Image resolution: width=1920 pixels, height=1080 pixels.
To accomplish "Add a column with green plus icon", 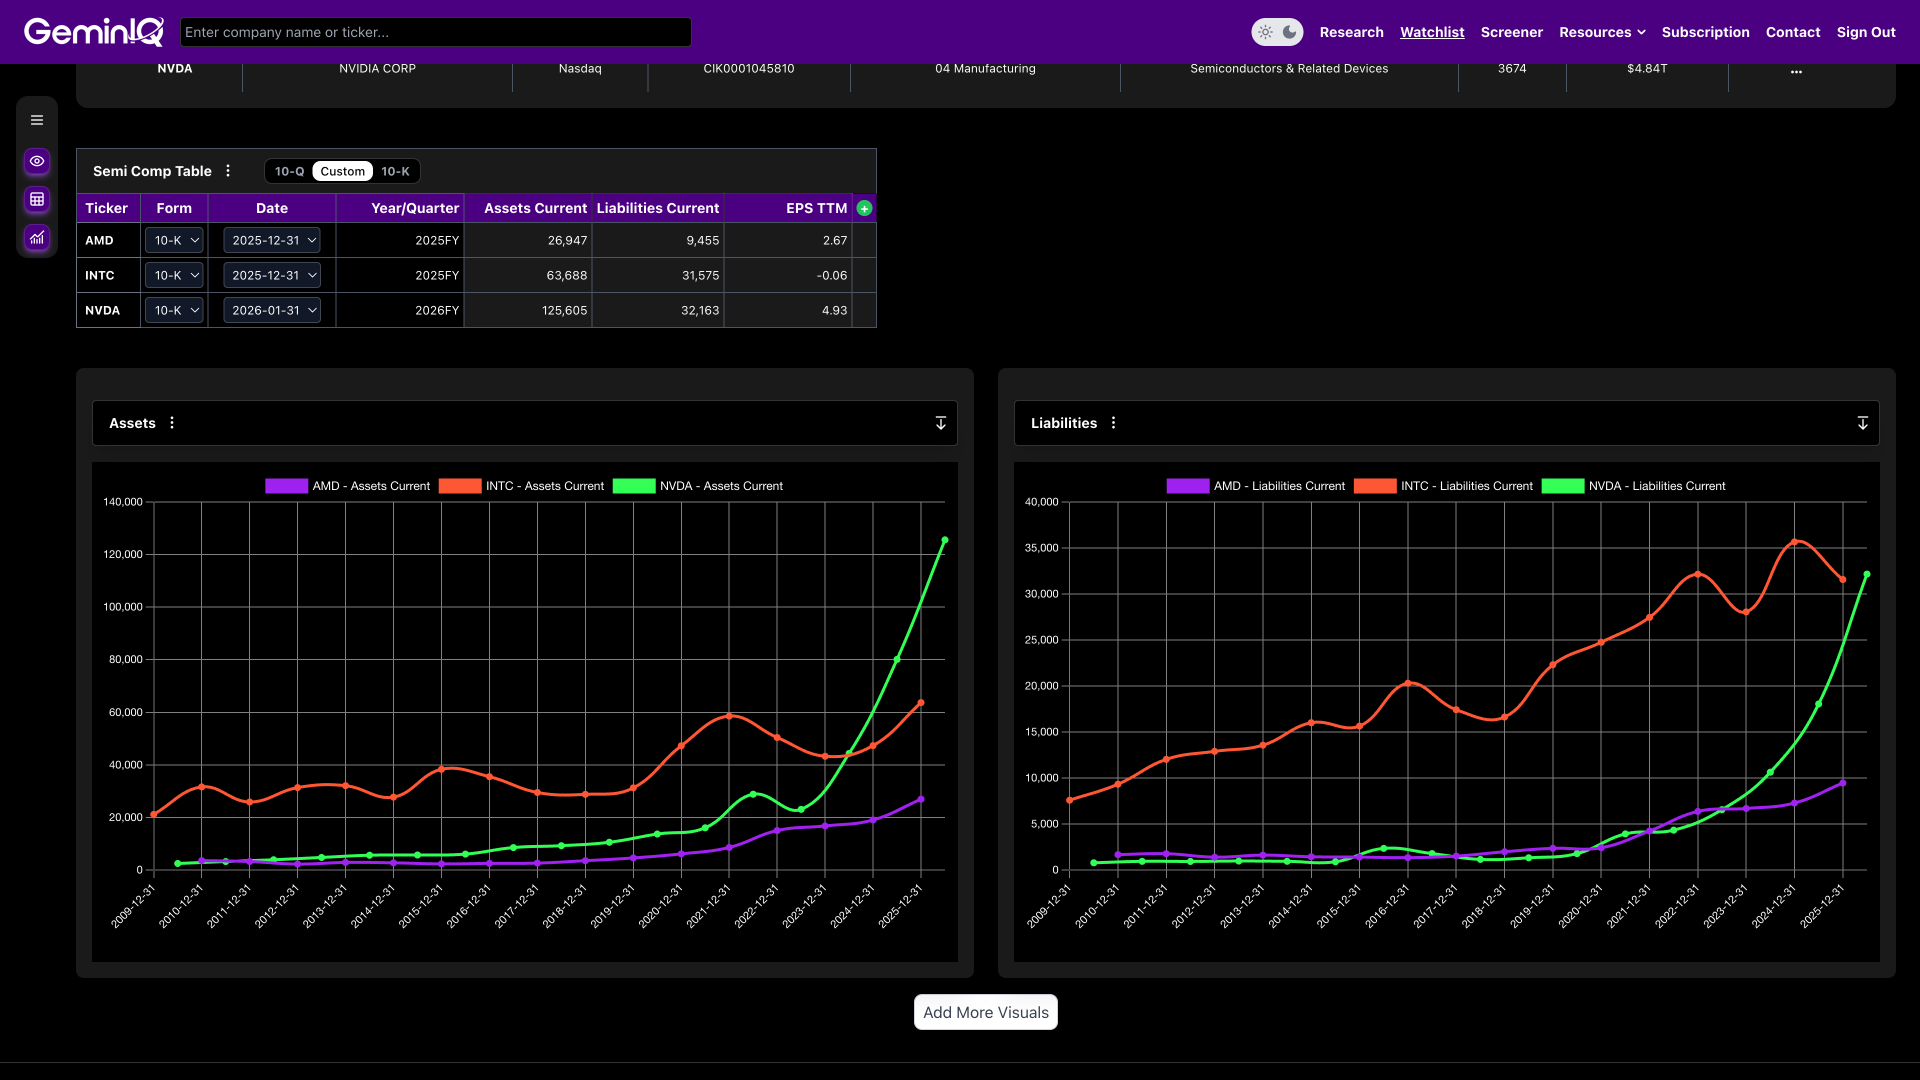I will click(865, 208).
